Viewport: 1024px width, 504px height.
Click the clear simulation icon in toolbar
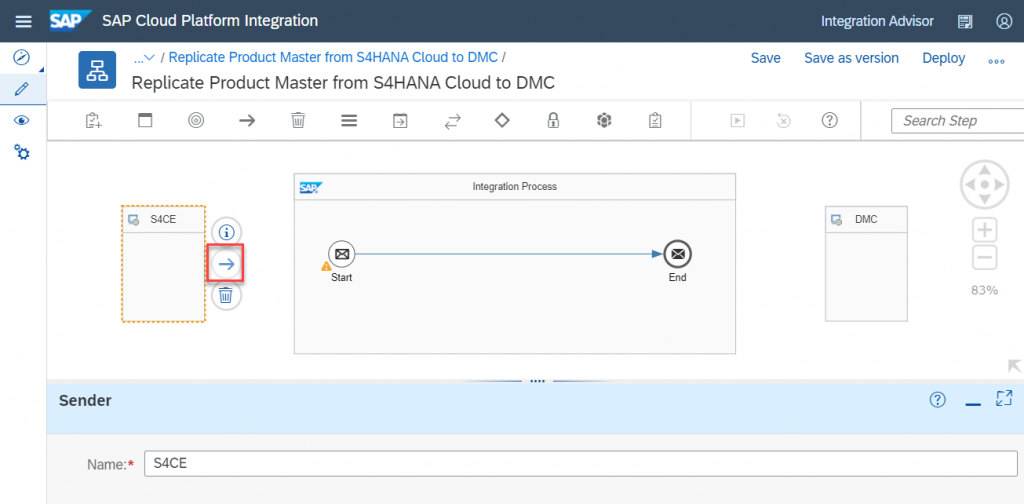click(784, 121)
